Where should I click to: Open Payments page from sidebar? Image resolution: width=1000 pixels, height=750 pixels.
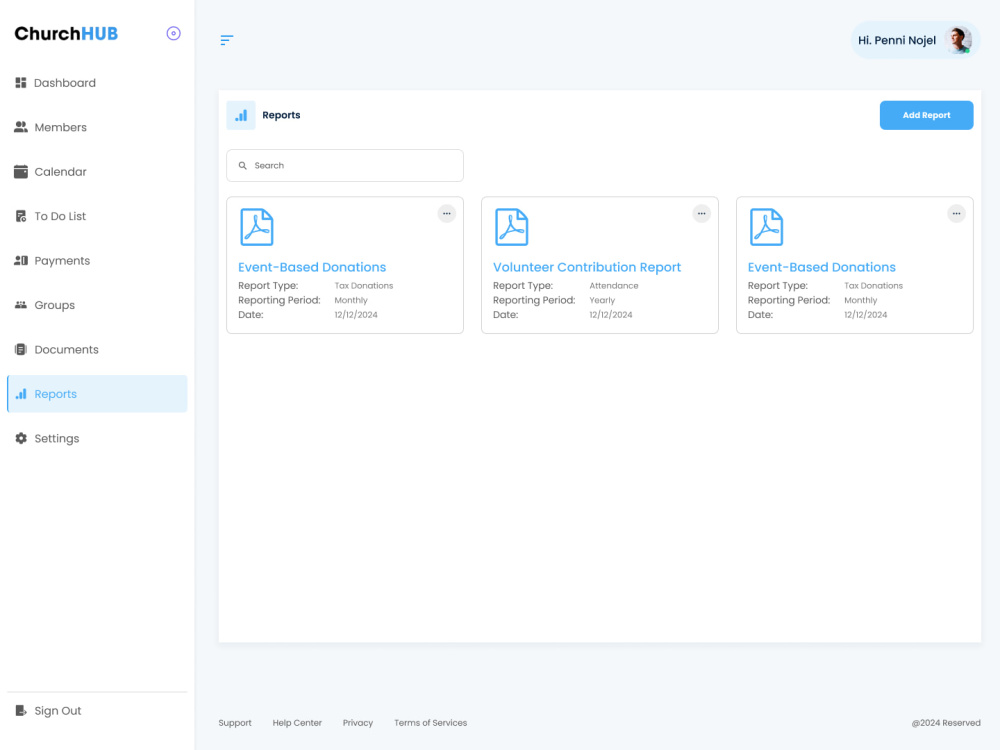pyautogui.click(x=97, y=260)
